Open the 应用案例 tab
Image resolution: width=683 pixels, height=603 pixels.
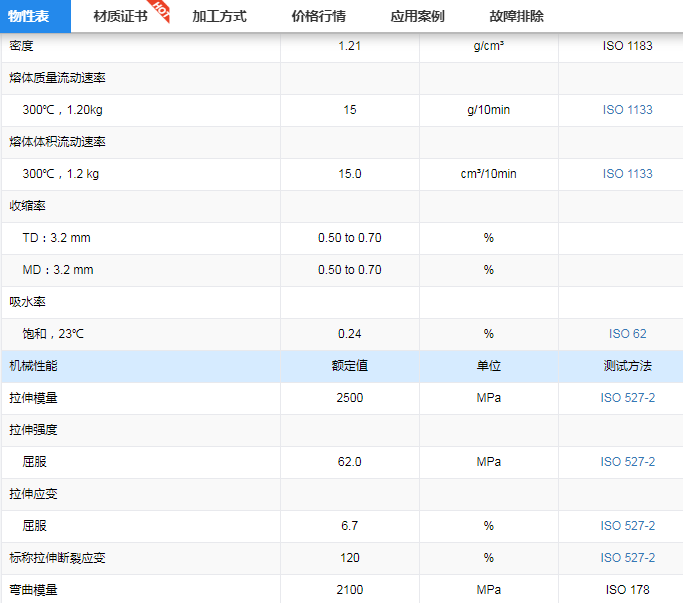pos(417,16)
